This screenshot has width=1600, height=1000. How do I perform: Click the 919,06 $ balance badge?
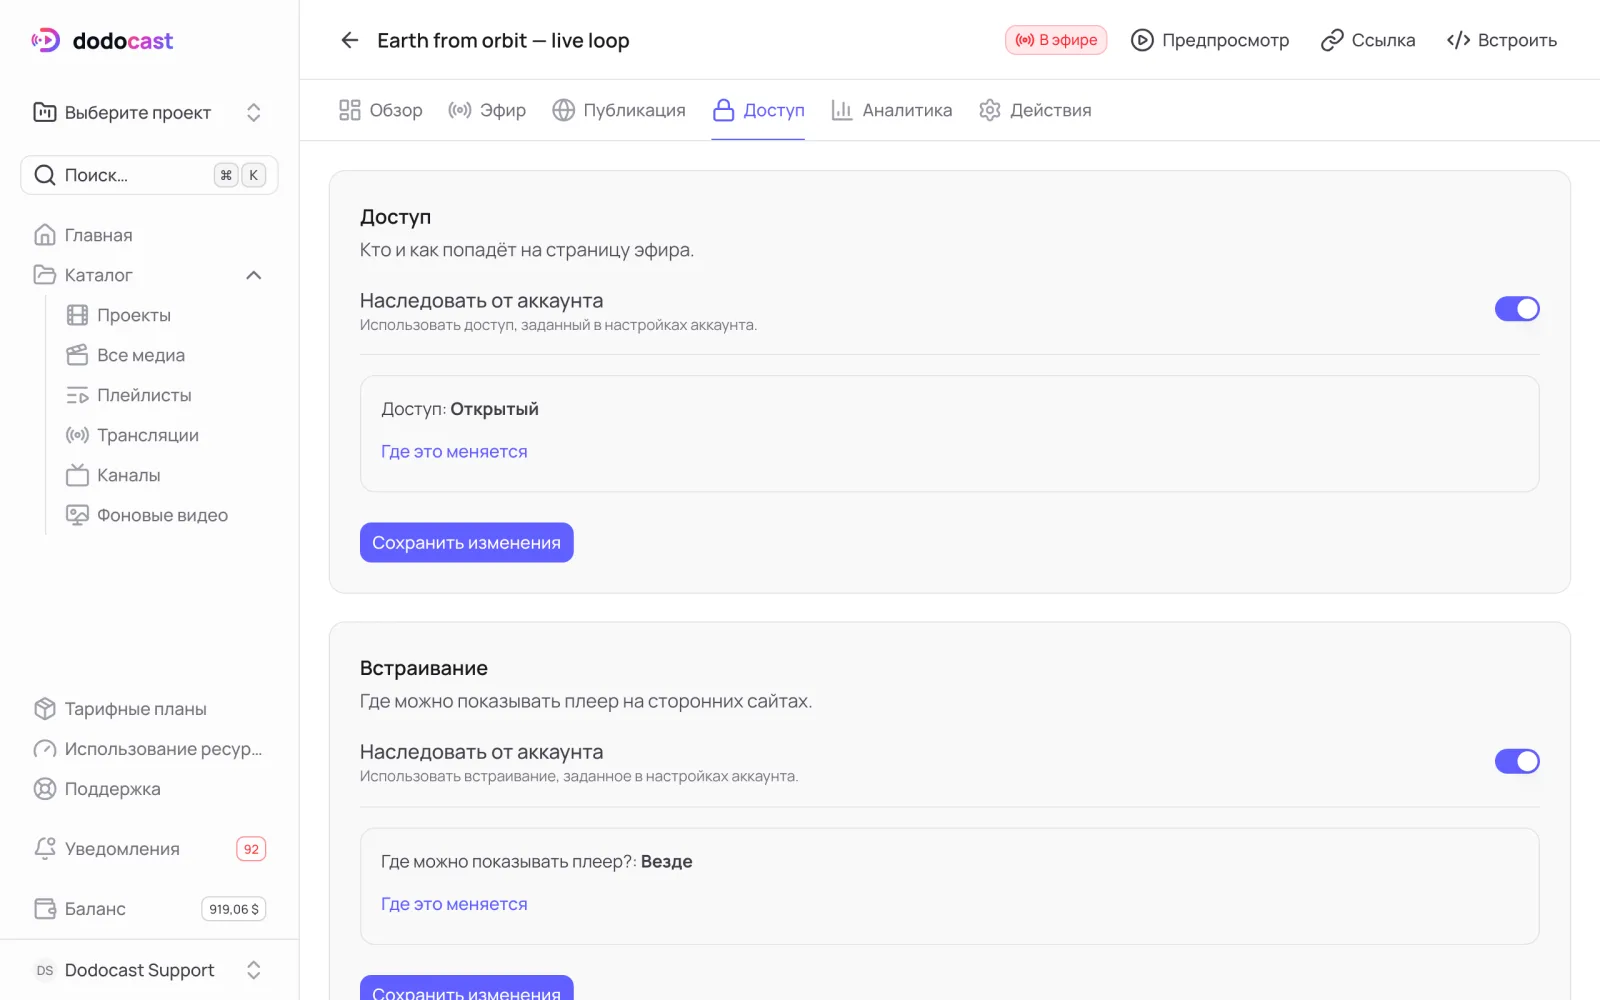click(234, 909)
